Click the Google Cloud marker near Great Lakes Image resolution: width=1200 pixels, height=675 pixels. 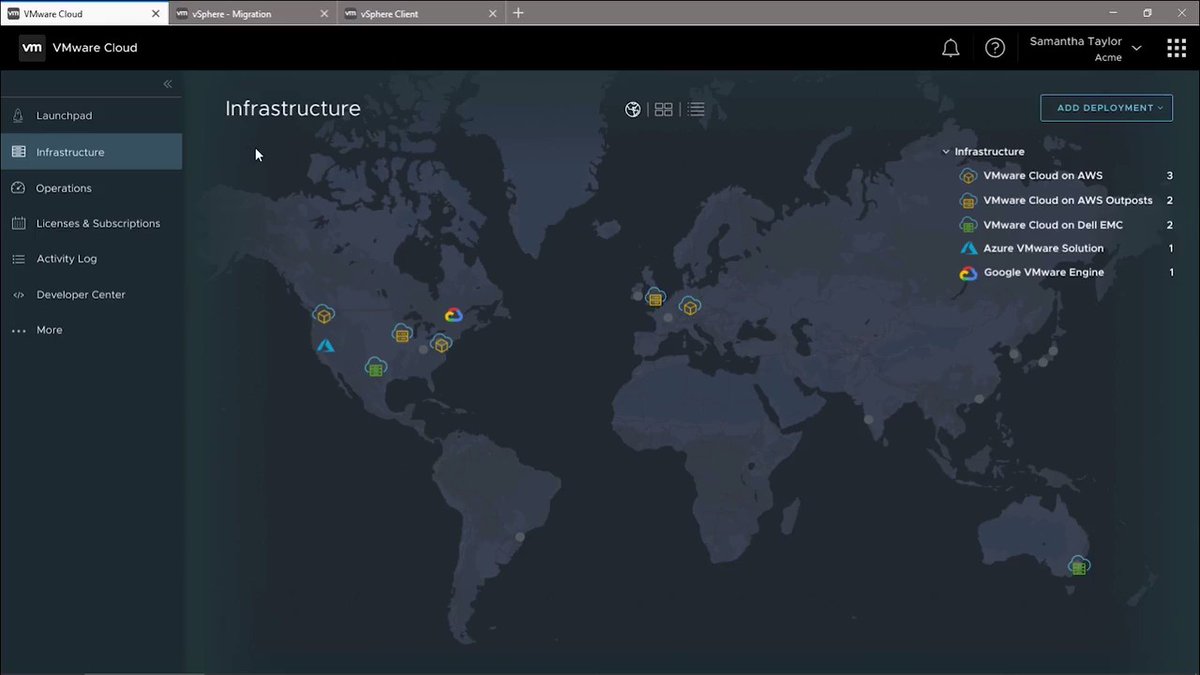tap(453, 315)
